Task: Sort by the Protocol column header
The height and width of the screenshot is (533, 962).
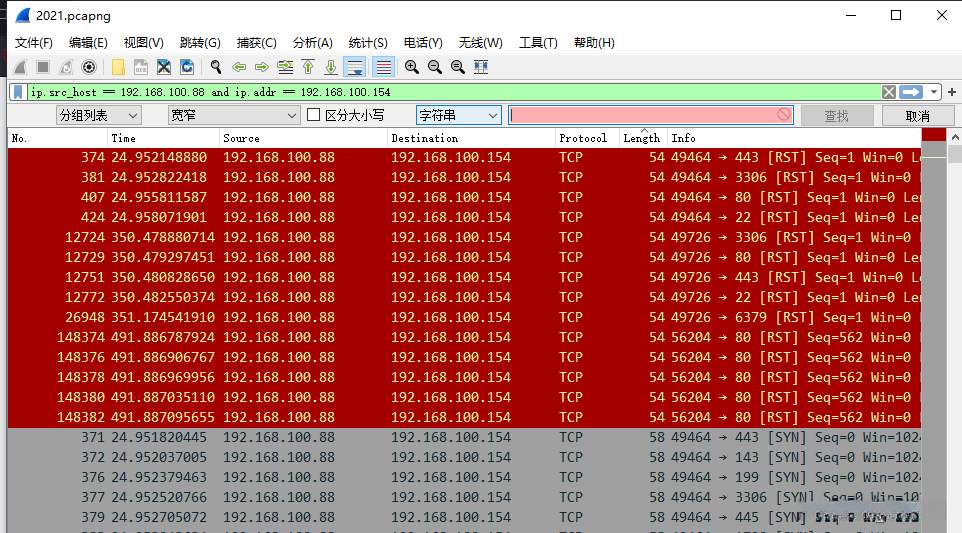Action: [587, 138]
